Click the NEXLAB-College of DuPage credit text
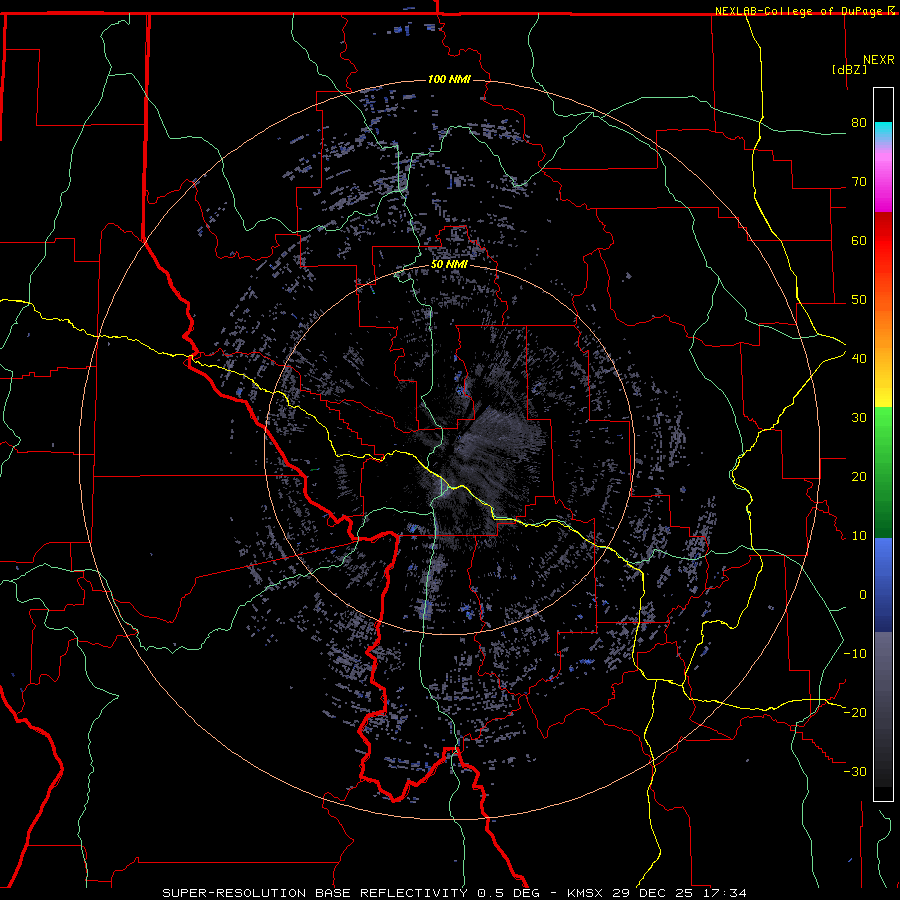900x900 pixels. click(x=800, y=11)
